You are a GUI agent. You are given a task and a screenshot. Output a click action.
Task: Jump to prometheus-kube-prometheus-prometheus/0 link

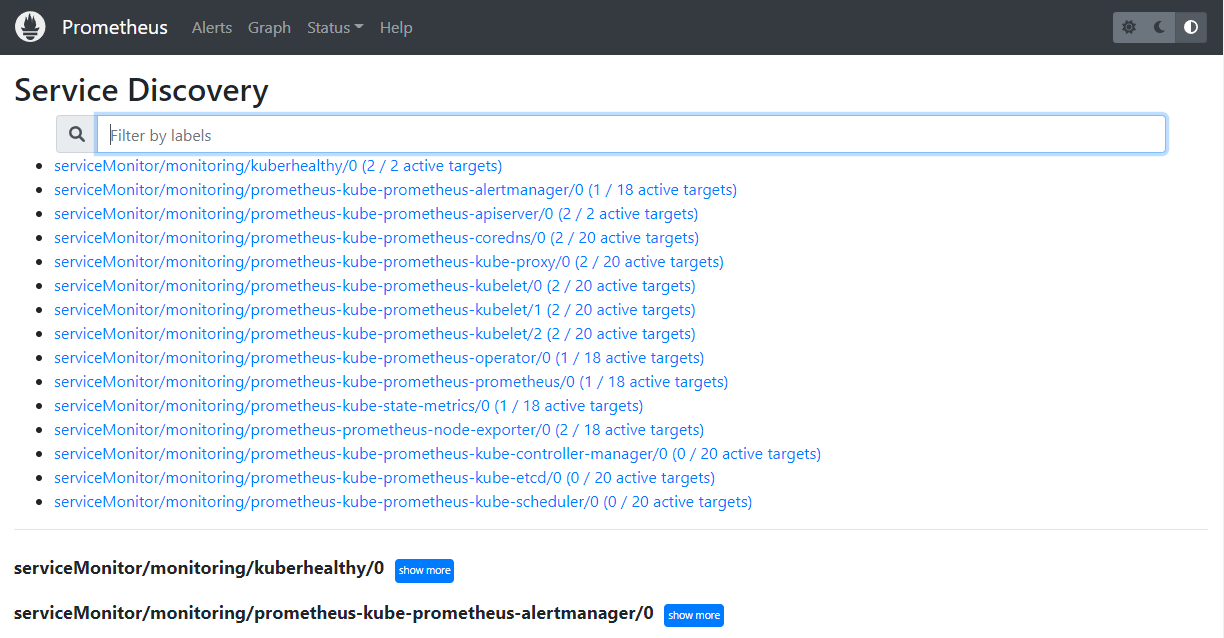(391, 382)
